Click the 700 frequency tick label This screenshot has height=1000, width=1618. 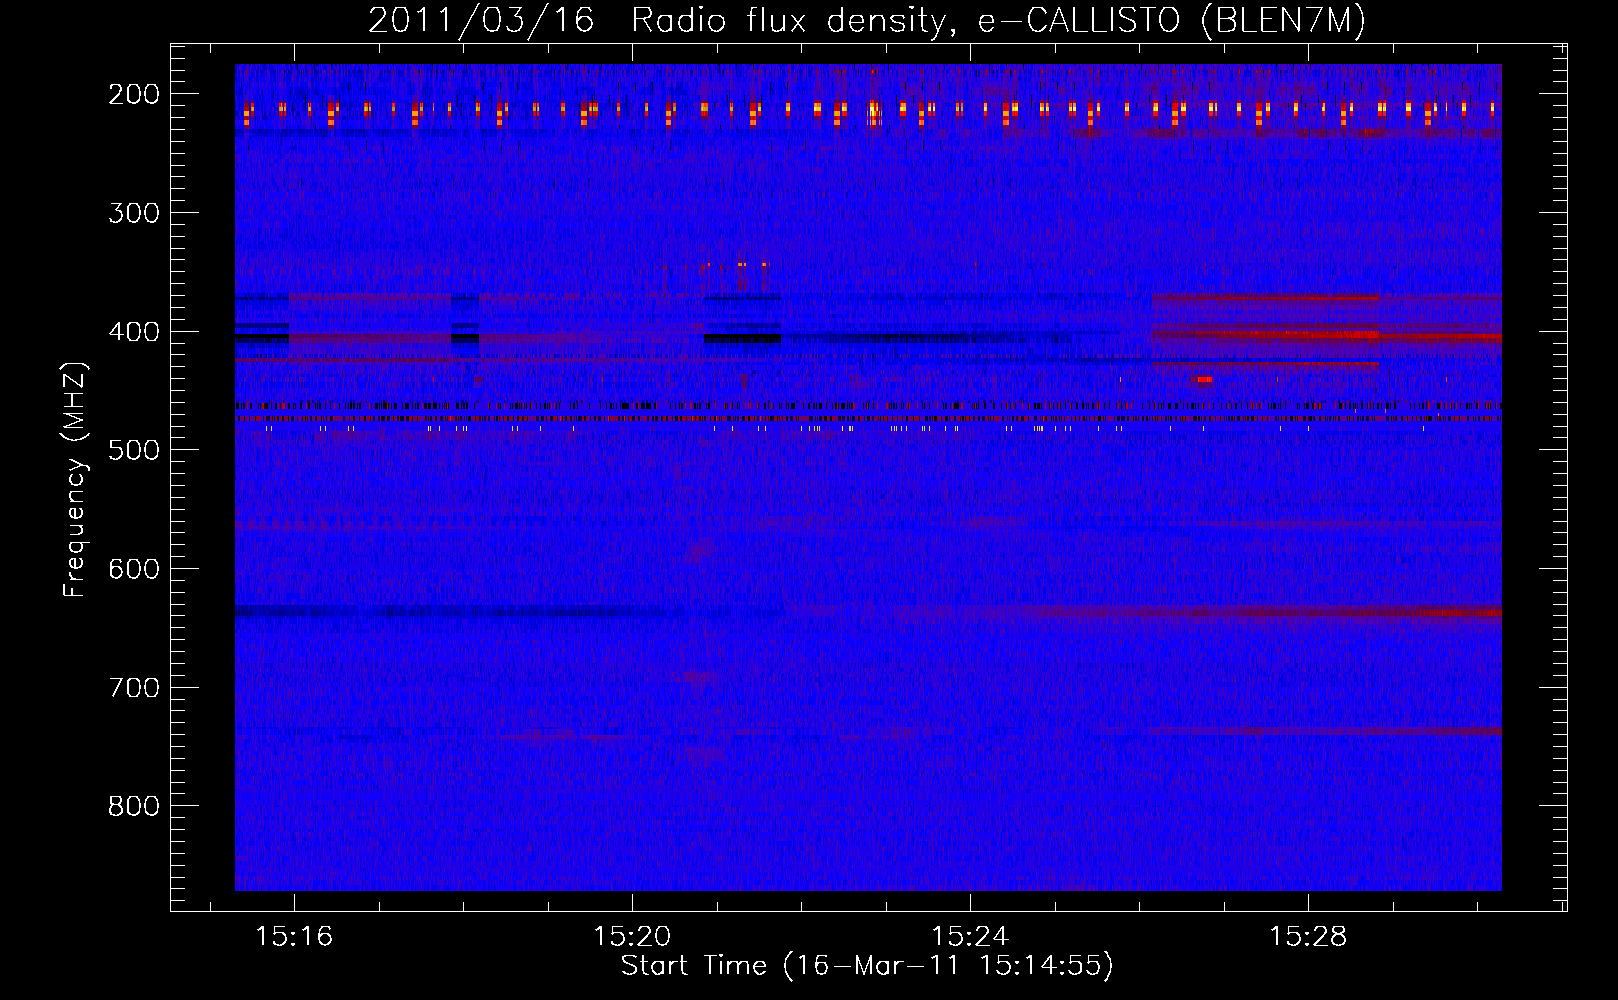coord(134,688)
